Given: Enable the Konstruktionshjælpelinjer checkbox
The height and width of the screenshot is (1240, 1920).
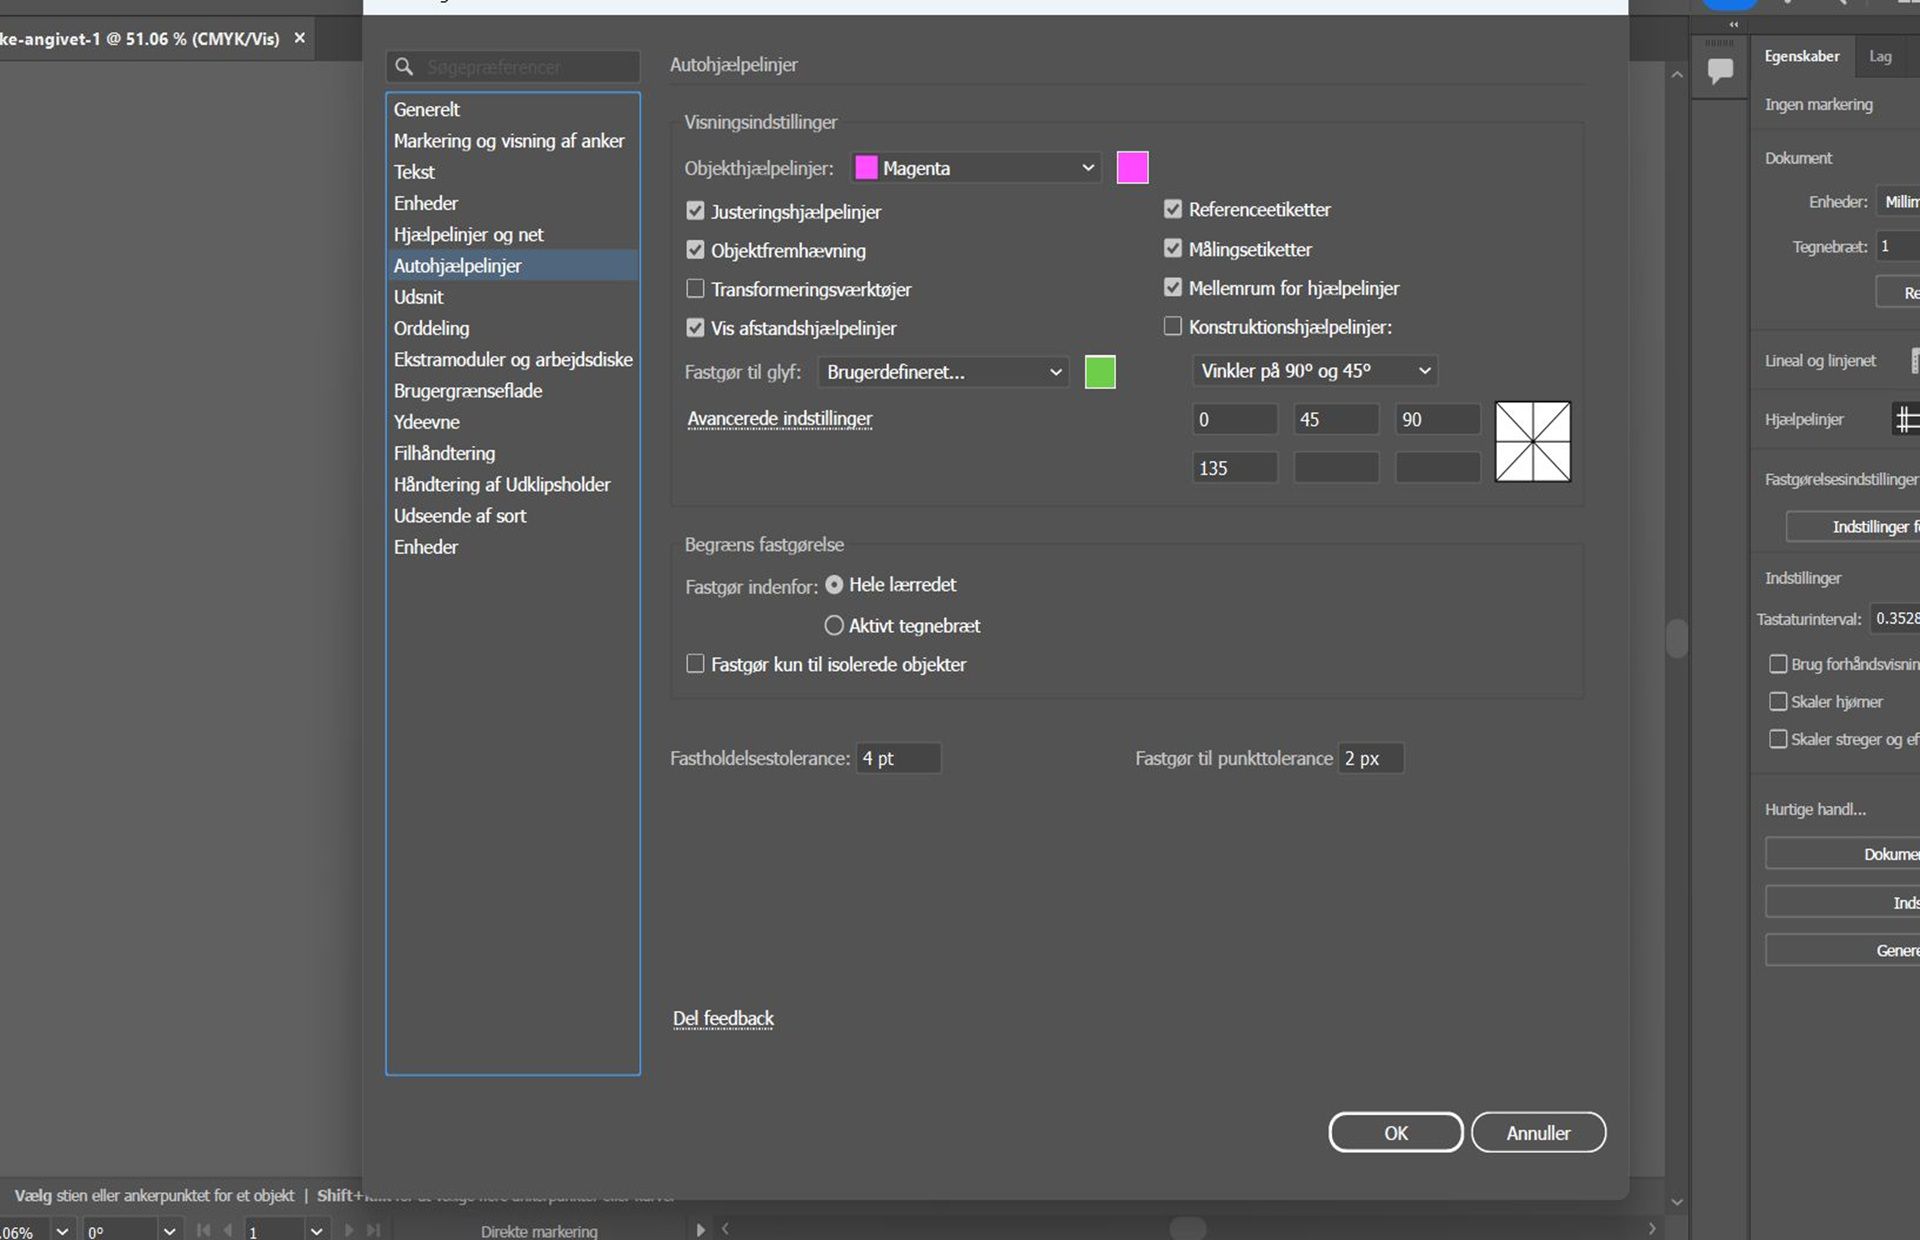Looking at the screenshot, I should coord(1172,326).
